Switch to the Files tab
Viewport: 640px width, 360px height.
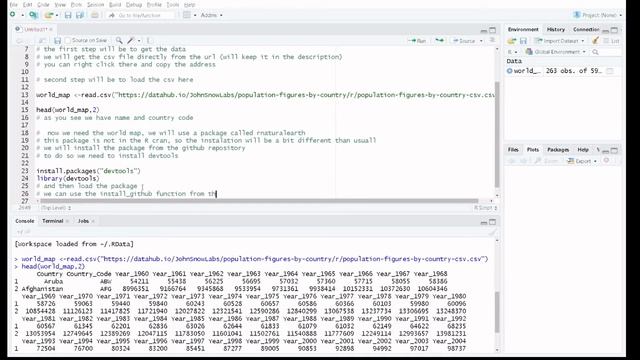[x=513, y=150]
